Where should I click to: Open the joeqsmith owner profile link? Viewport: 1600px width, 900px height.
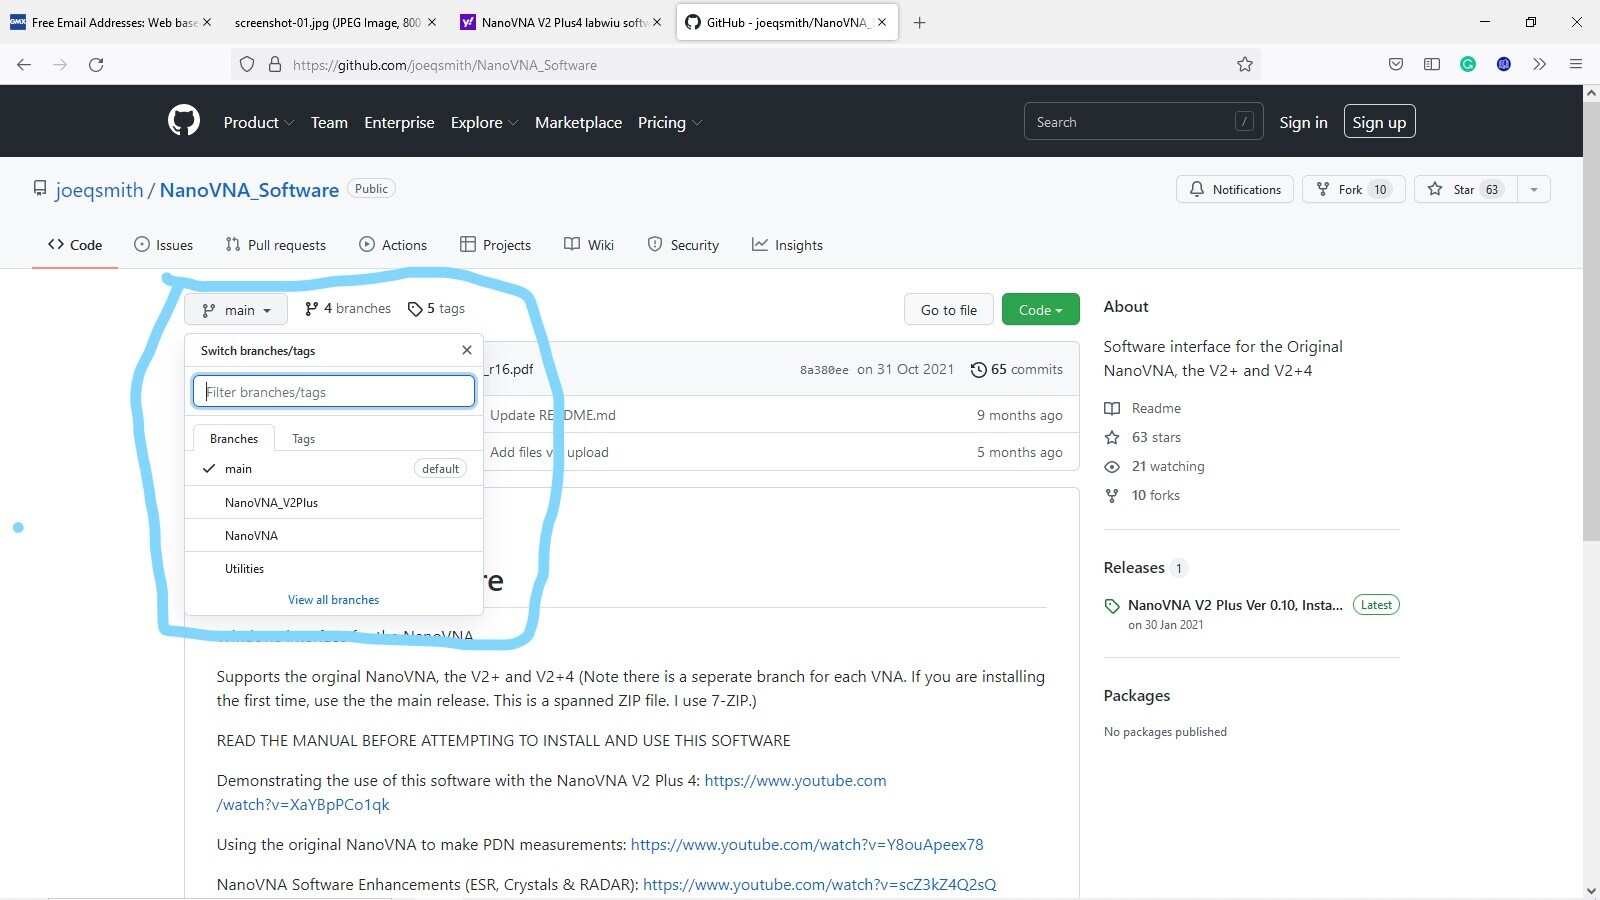pos(99,190)
